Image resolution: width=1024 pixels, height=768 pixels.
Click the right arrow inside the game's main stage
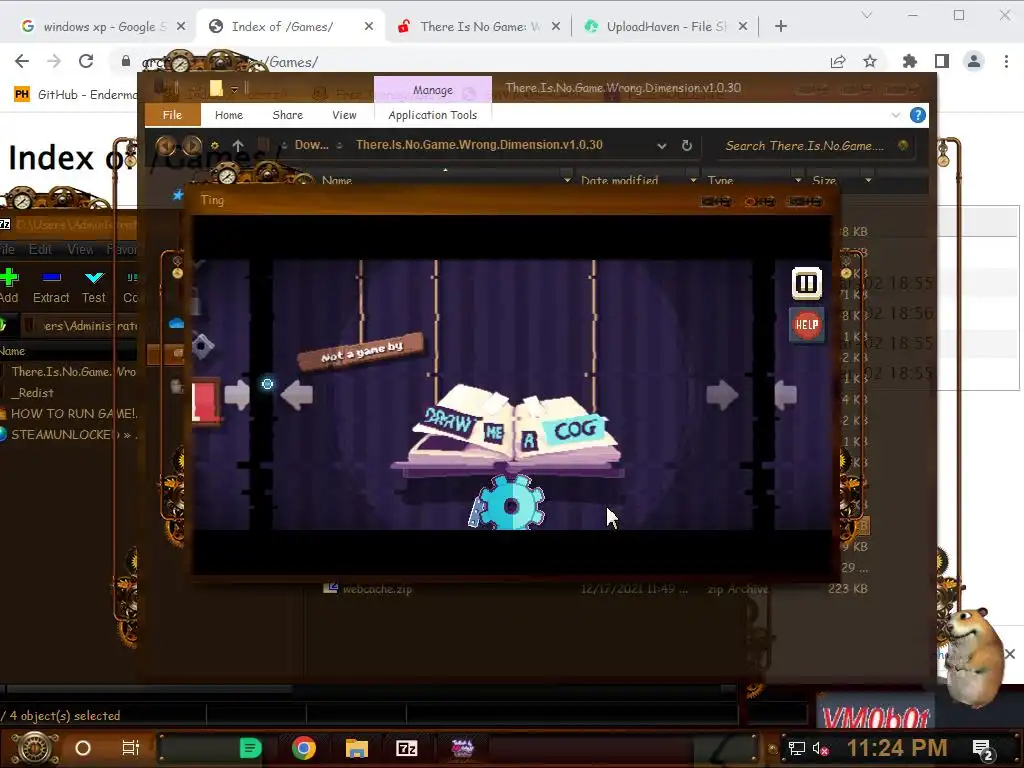point(722,395)
